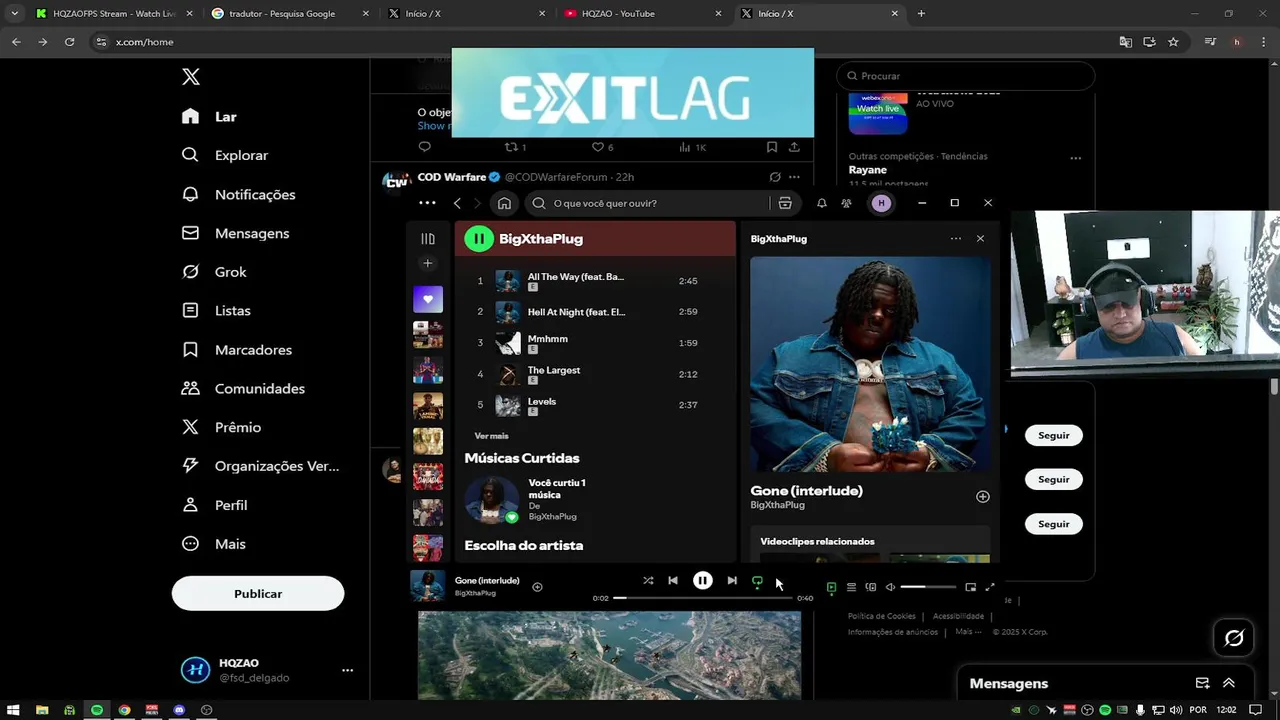Expand Your Library in Spotify sidebar

point(428,239)
